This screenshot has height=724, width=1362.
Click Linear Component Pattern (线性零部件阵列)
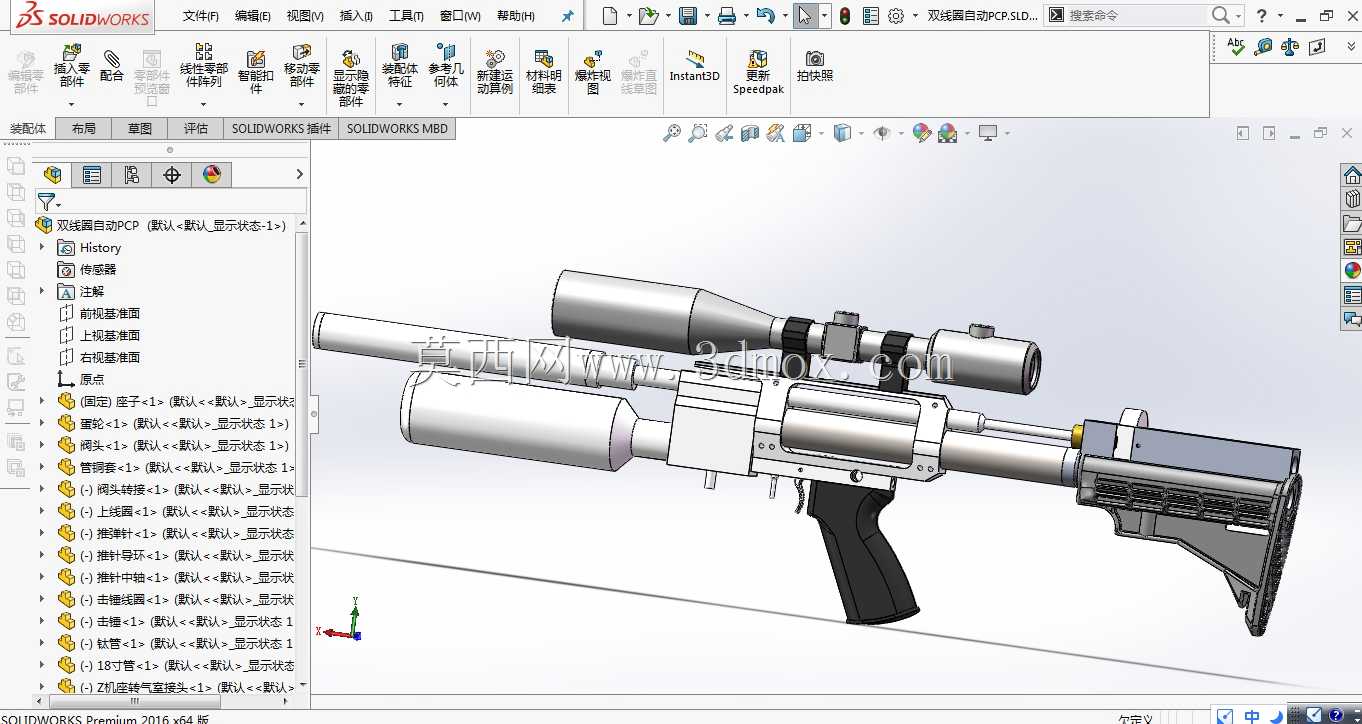tap(203, 67)
